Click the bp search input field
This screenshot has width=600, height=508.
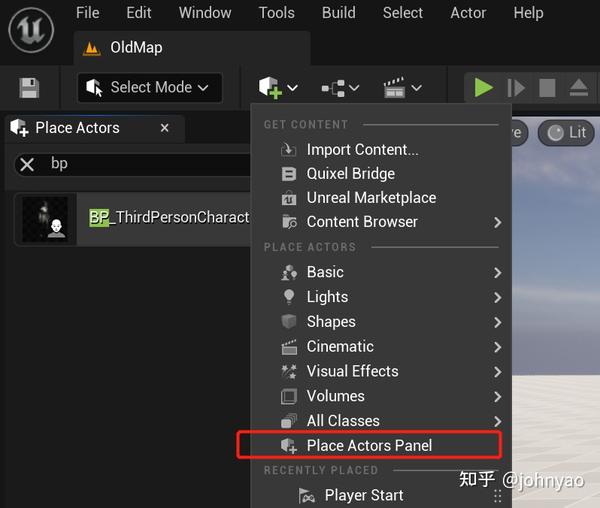150,164
